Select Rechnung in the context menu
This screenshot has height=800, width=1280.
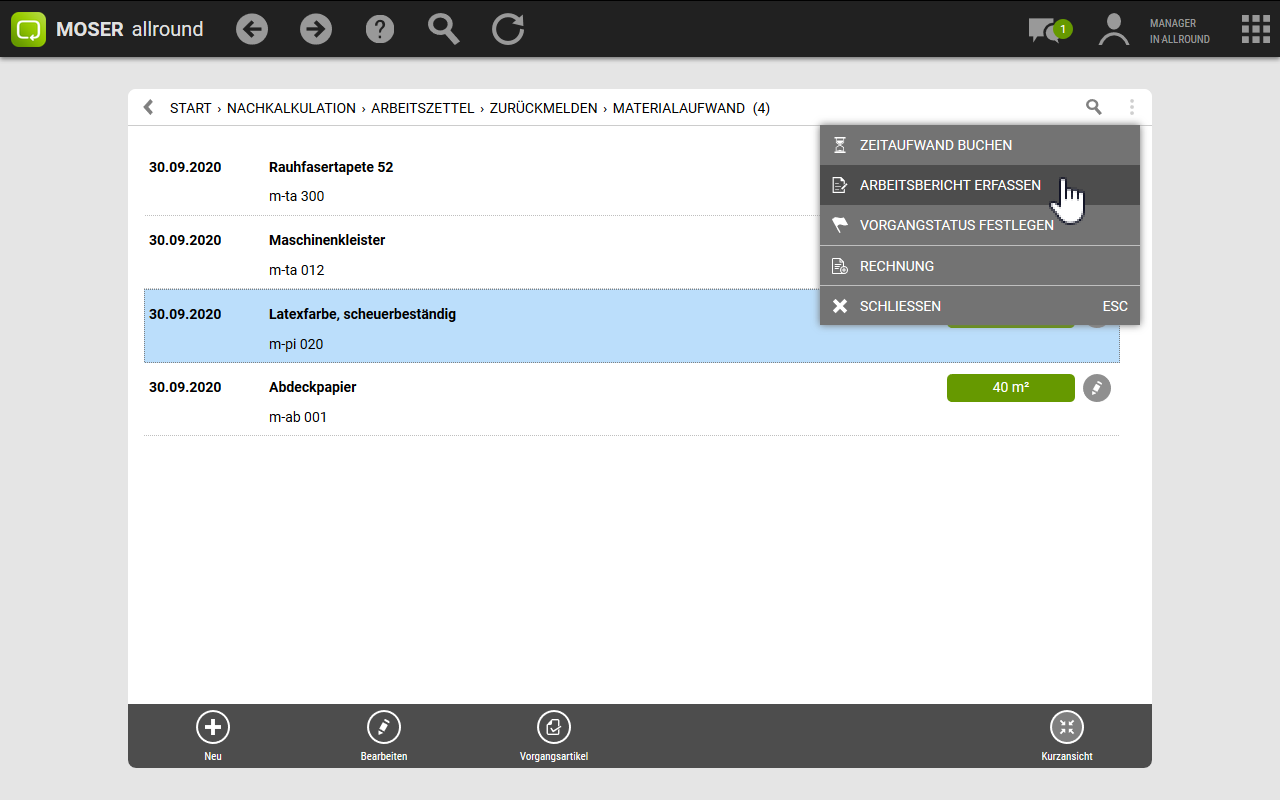(x=896, y=266)
